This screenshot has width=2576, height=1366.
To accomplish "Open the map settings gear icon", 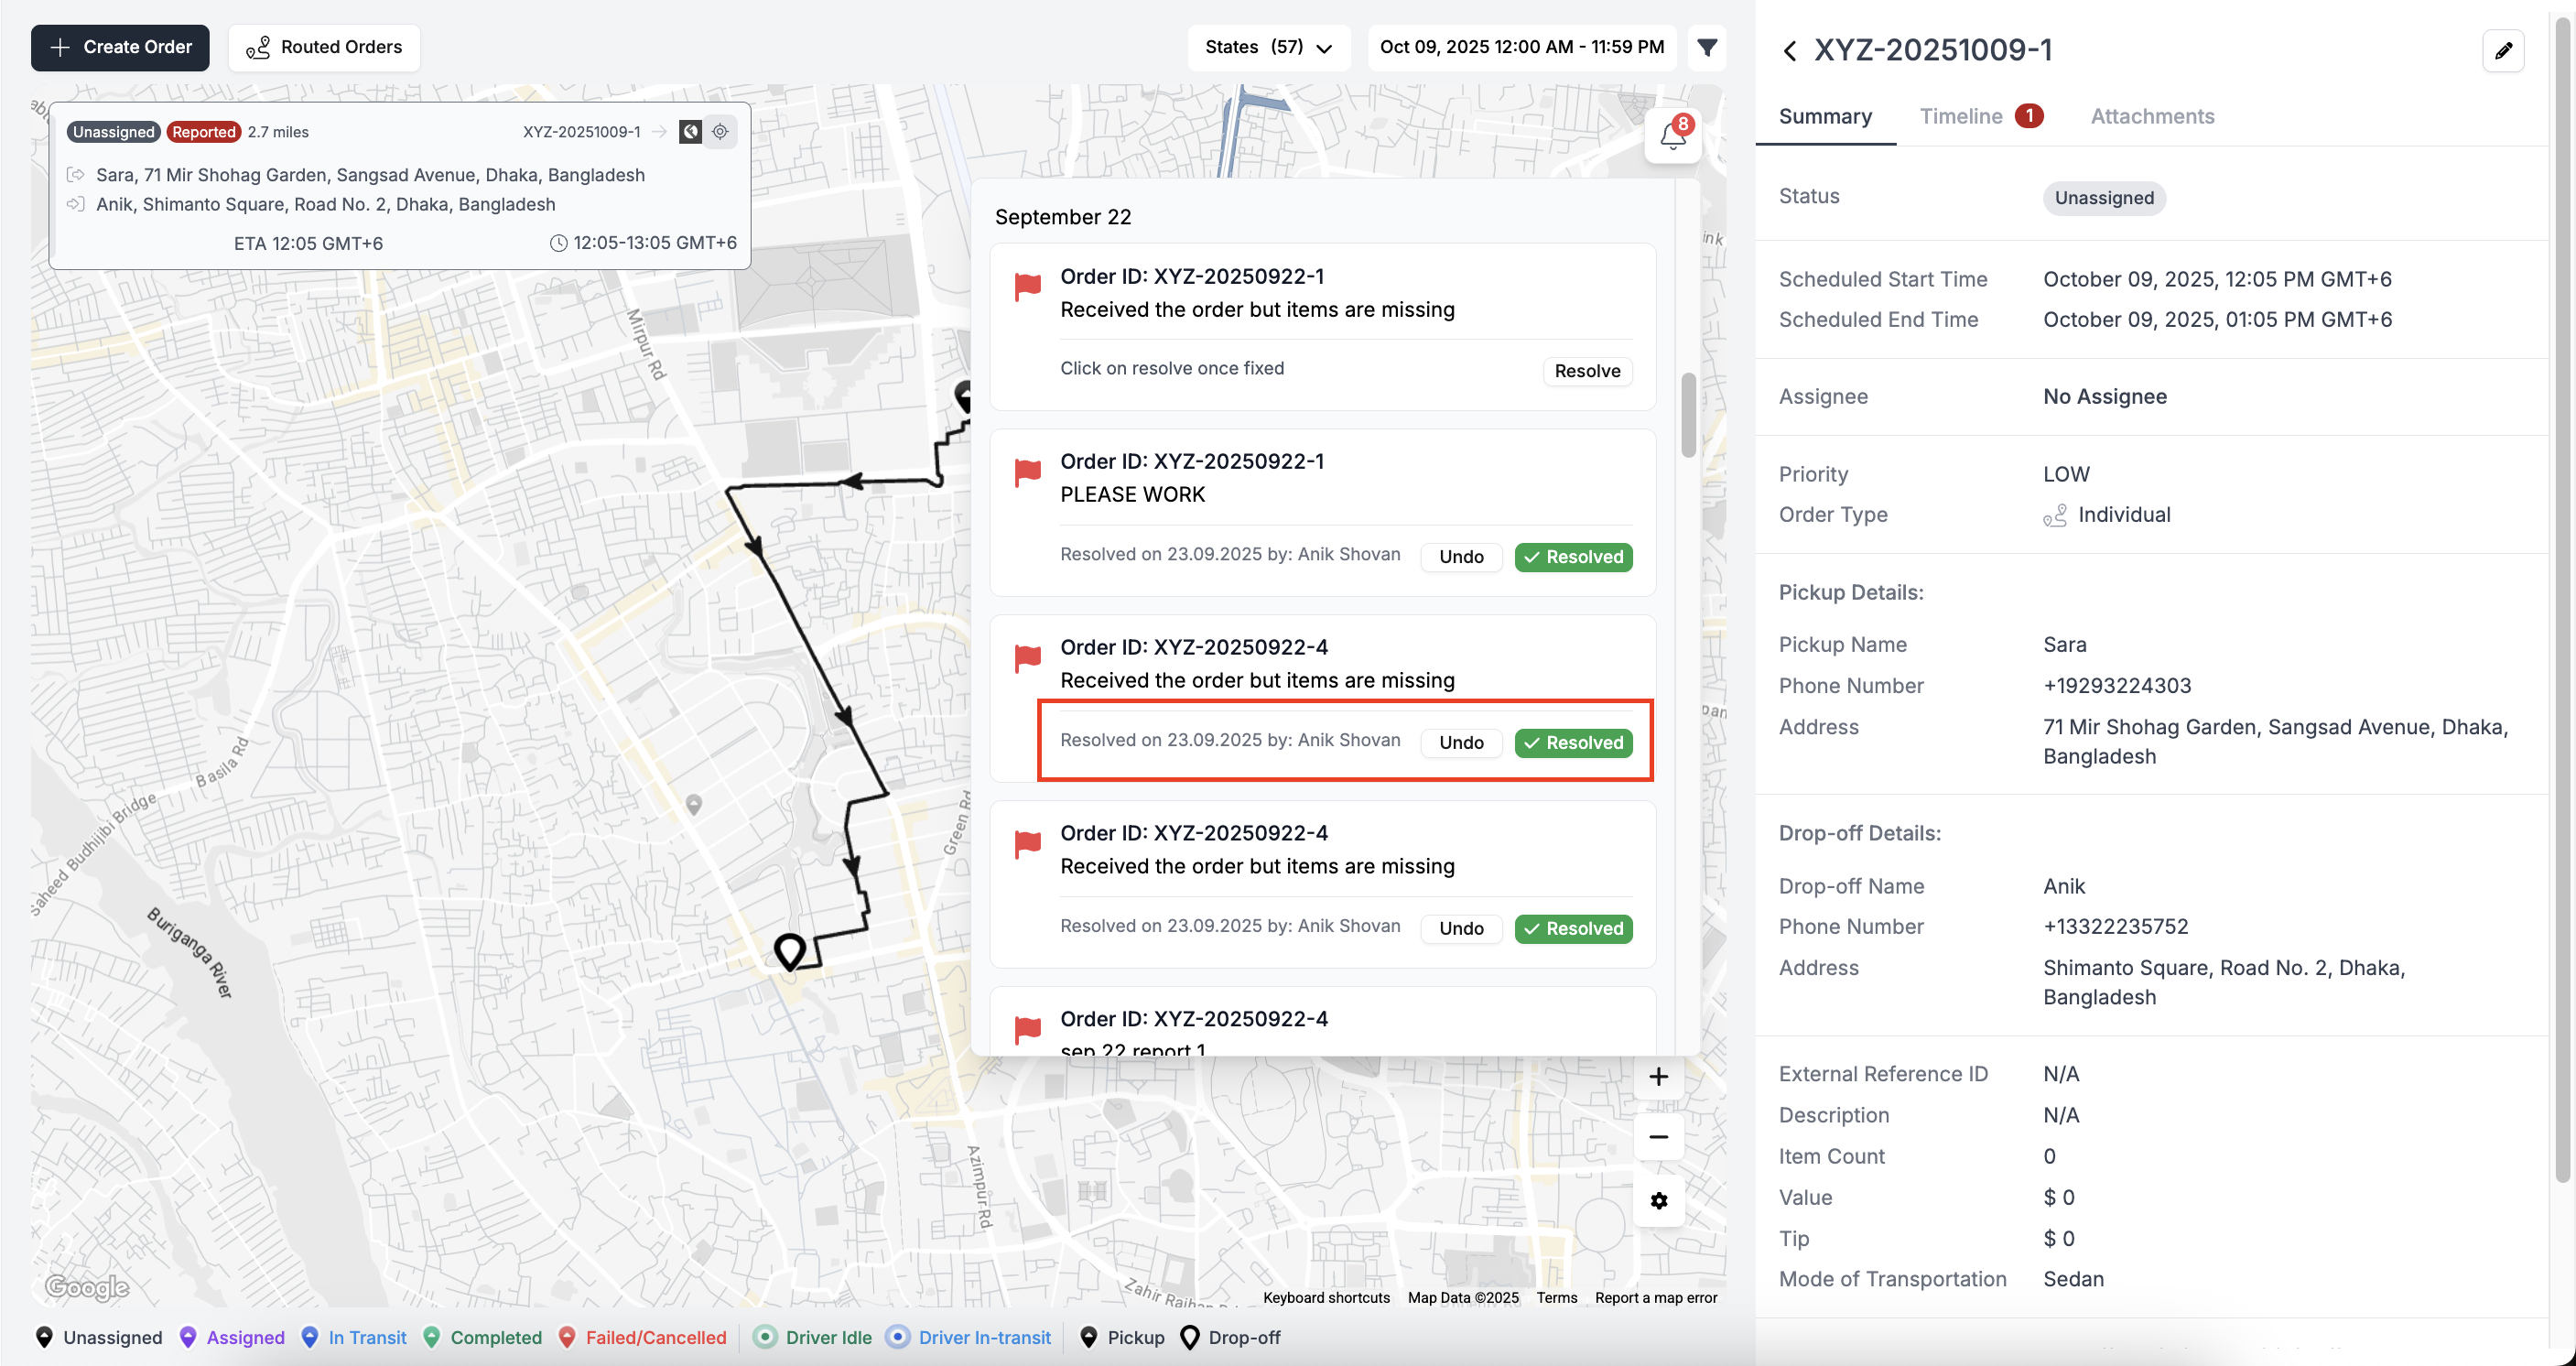I will point(1658,1200).
